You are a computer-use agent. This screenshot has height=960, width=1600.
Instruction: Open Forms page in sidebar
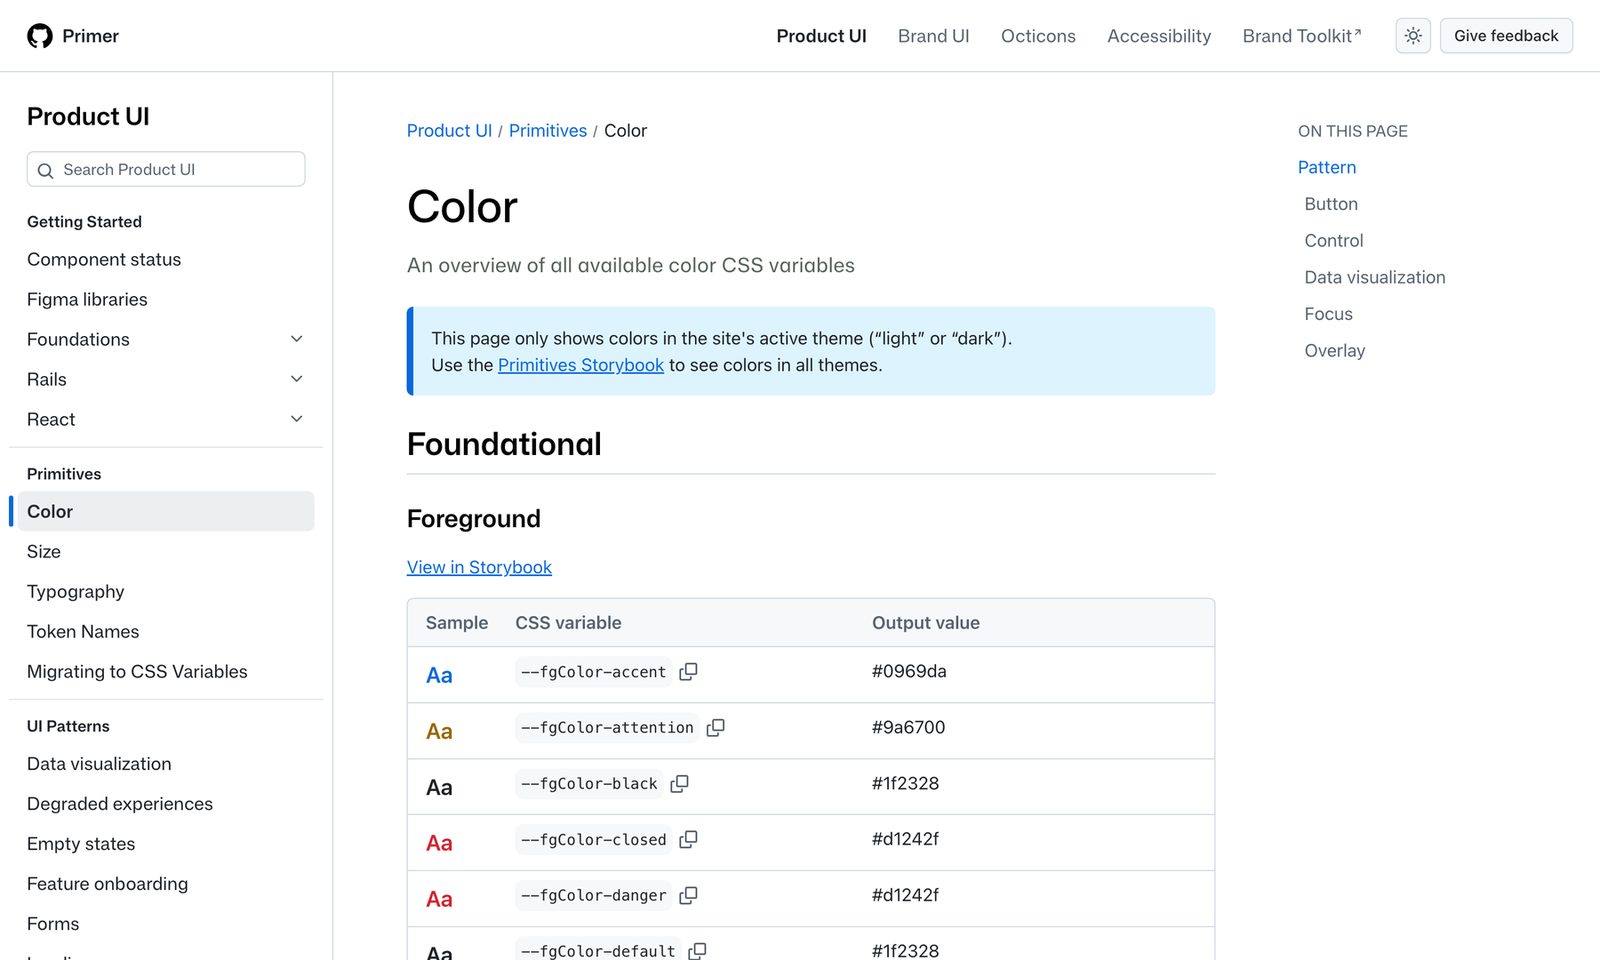pyautogui.click(x=53, y=923)
